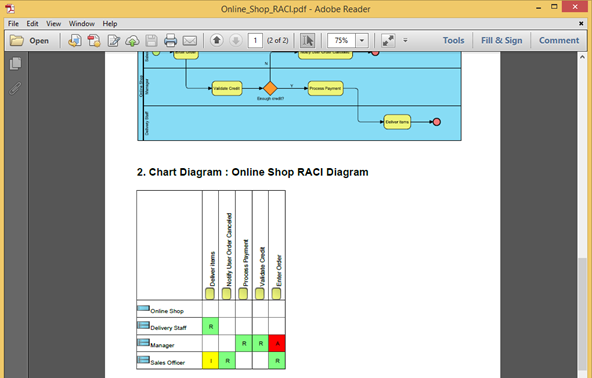This screenshot has width=592, height=378.
Task: Click the Create PDF icon
Action: click(x=94, y=40)
